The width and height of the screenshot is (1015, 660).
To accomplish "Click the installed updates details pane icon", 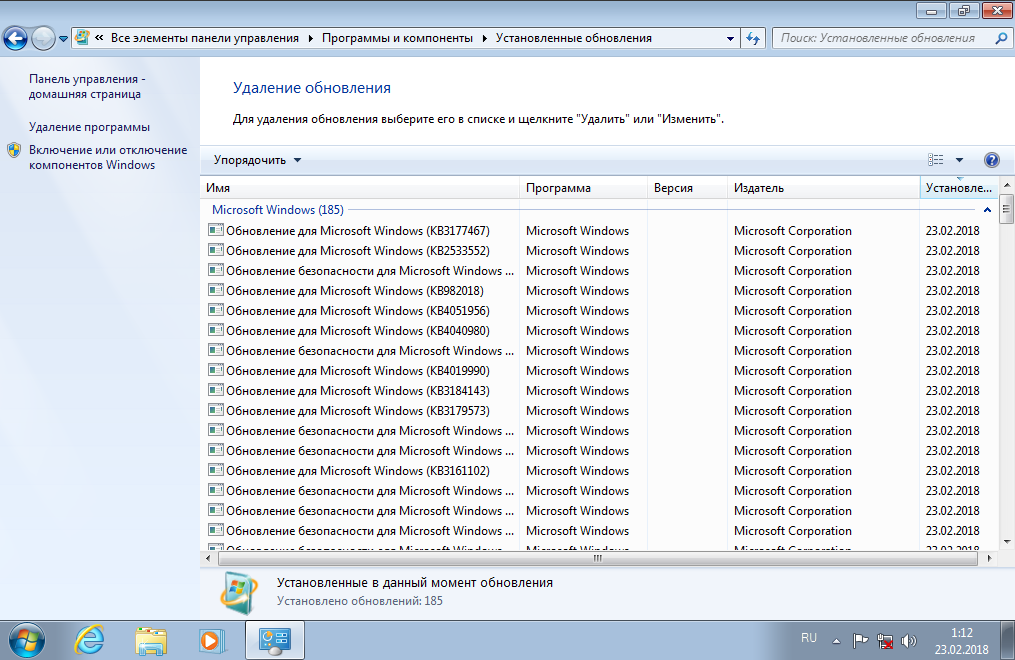I will click(x=238, y=592).
